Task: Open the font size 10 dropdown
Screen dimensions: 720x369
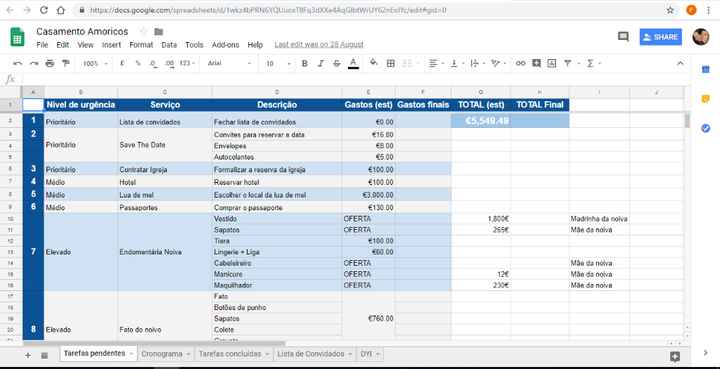Action: 278,63
